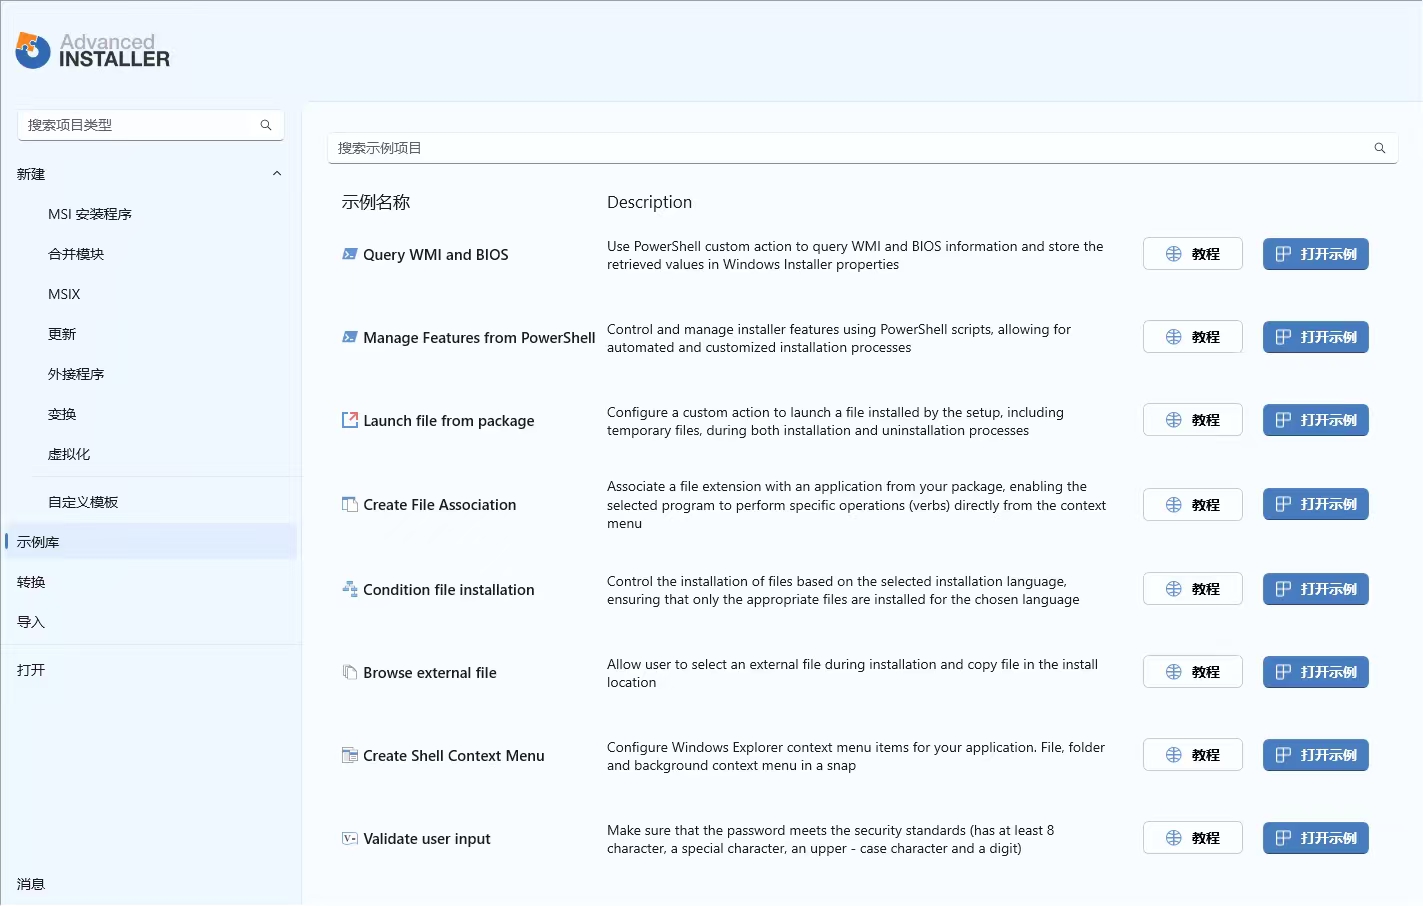Click the sample project search magnifier icon

click(x=1380, y=148)
